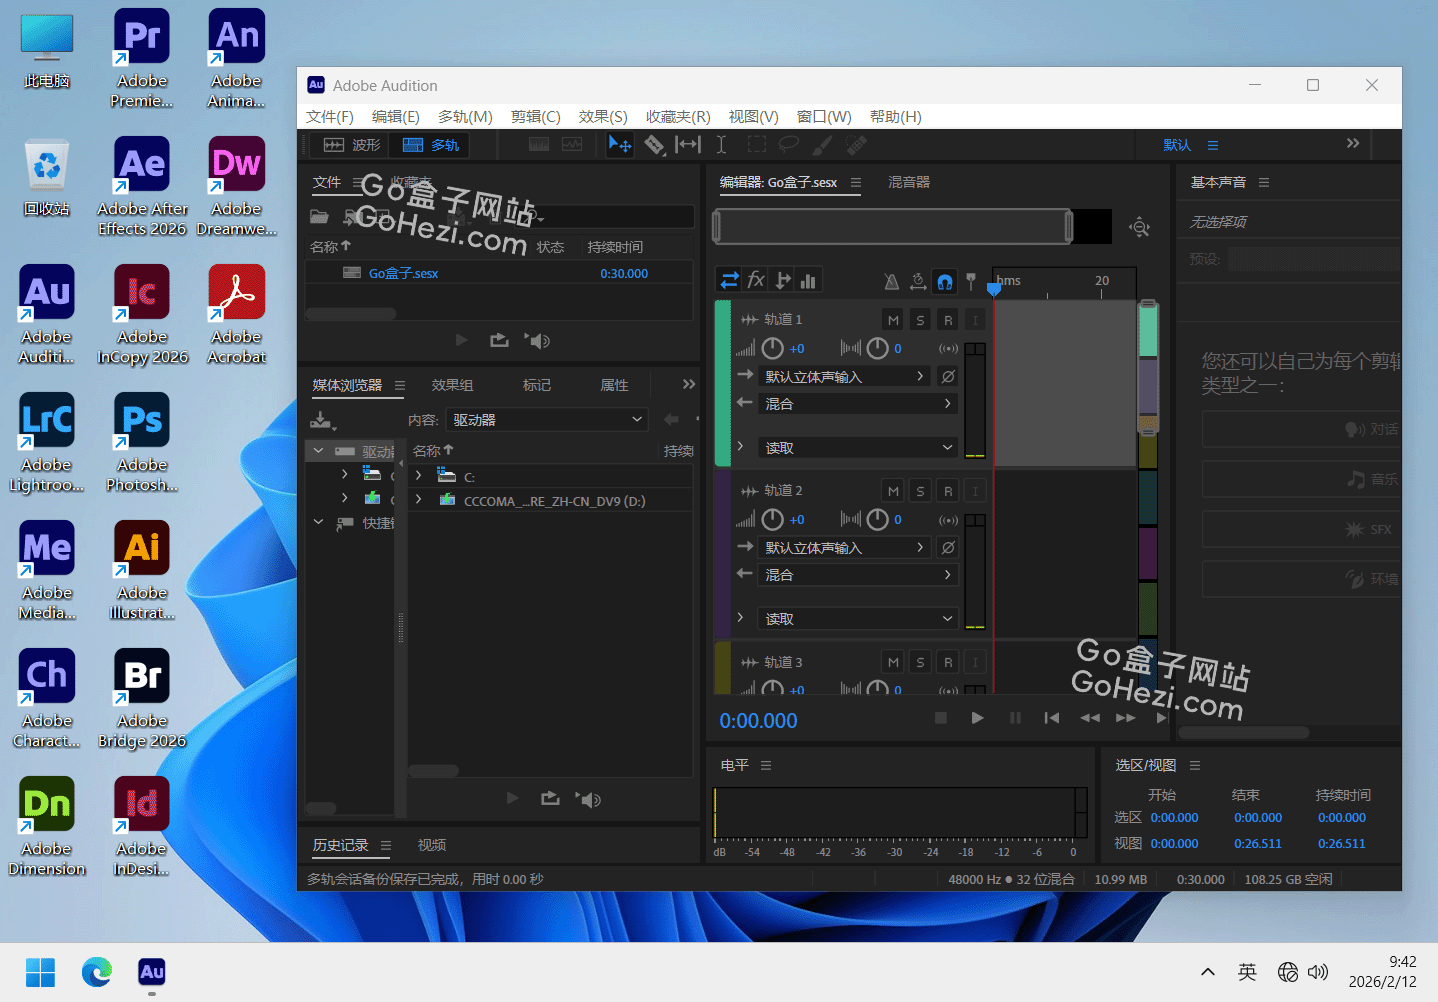Click the metronome icon above the tracks

click(x=891, y=281)
